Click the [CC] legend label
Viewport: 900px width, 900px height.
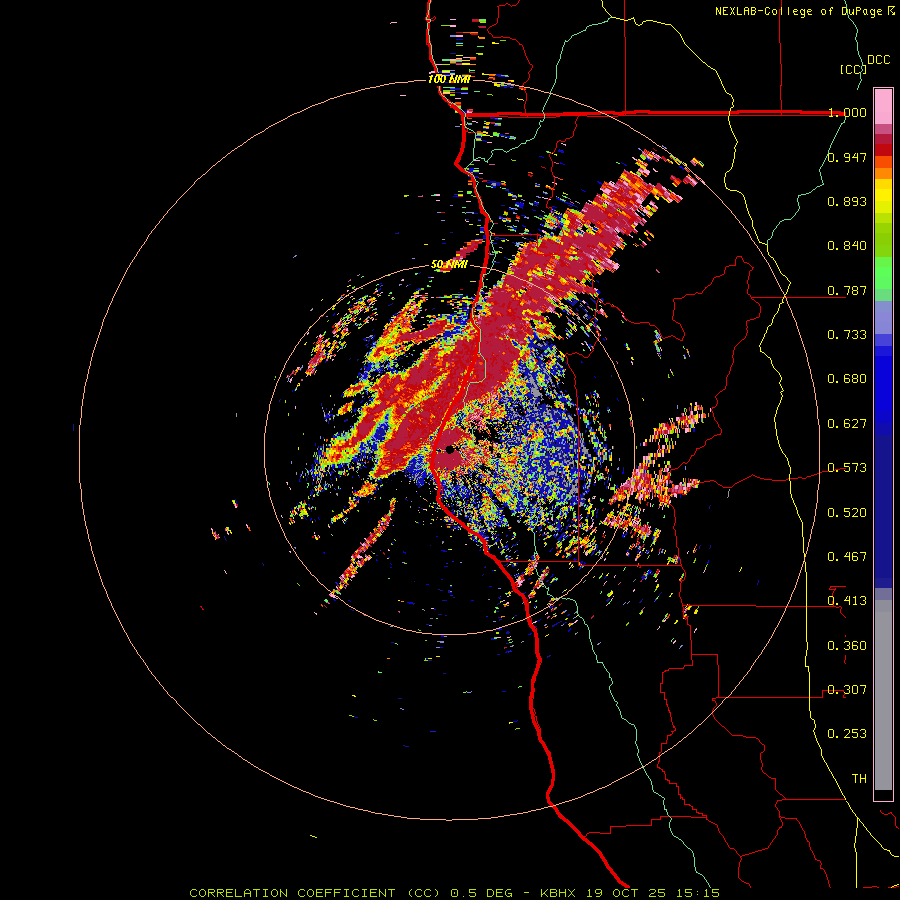pos(853,69)
